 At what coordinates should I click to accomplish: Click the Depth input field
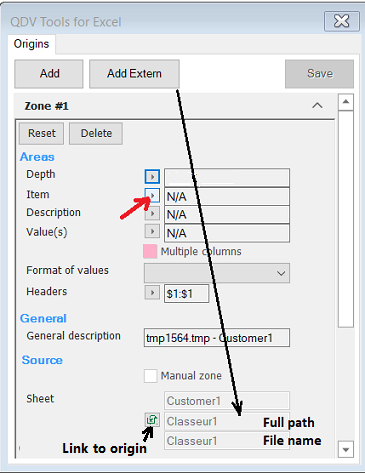point(227,177)
